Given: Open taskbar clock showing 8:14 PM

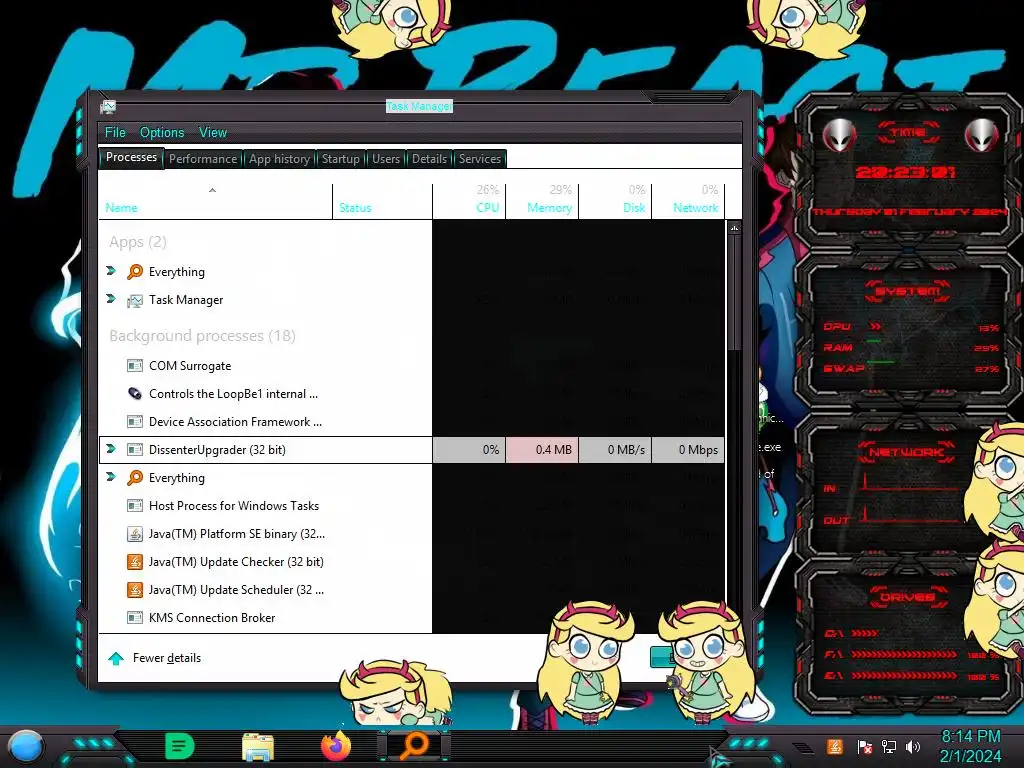Looking at the screenshot, I should (x=970, y=746).
